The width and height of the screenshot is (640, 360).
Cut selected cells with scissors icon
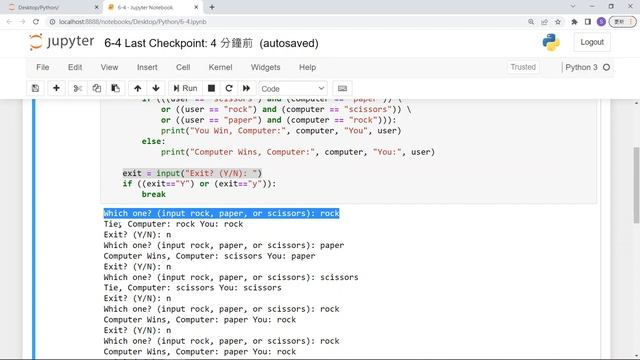click(78, 88)
